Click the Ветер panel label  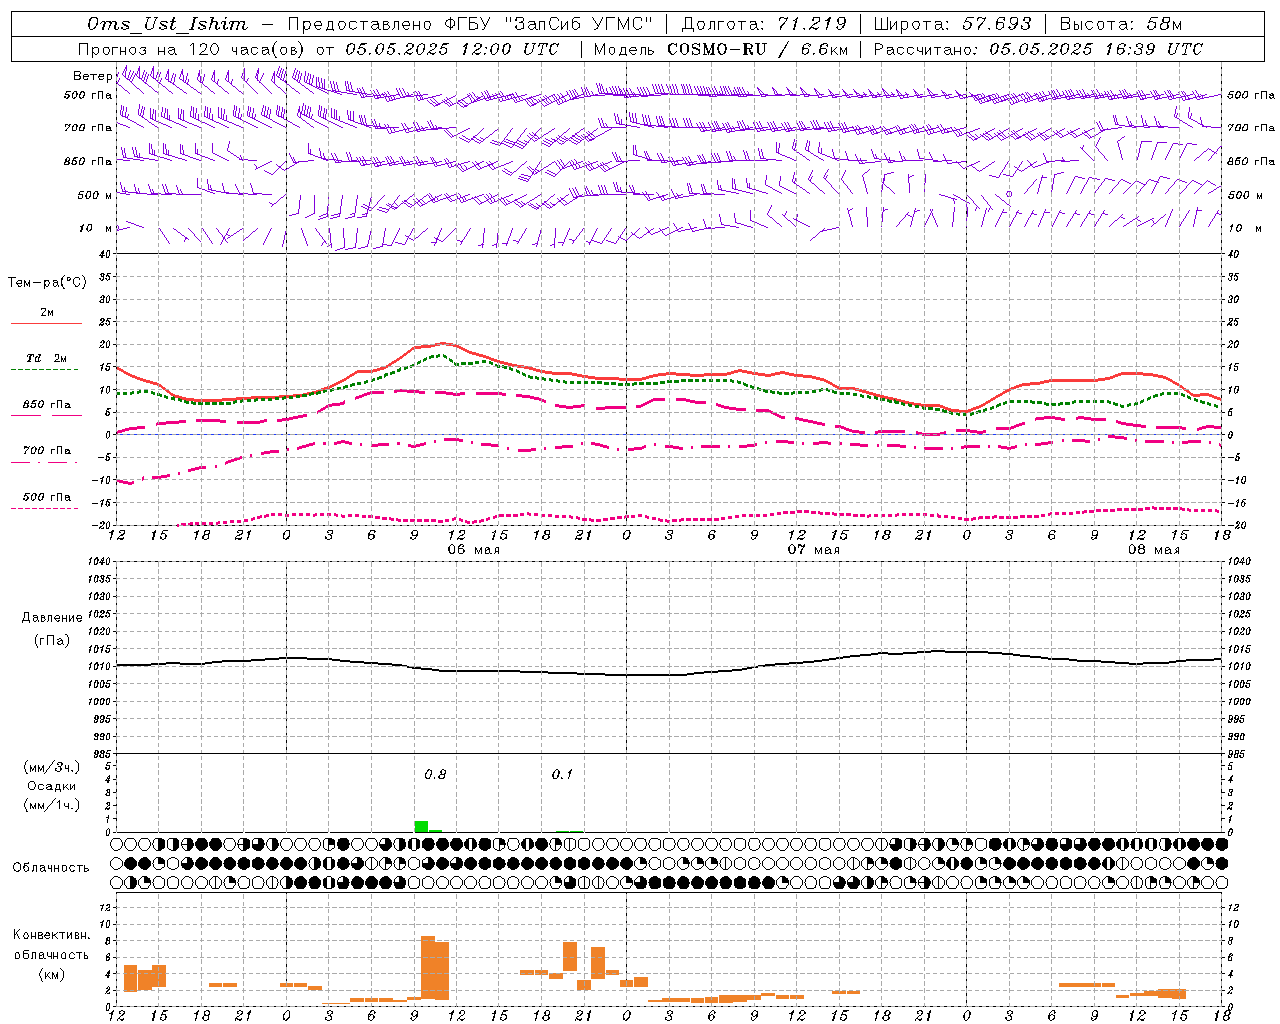tap(92, 76)
